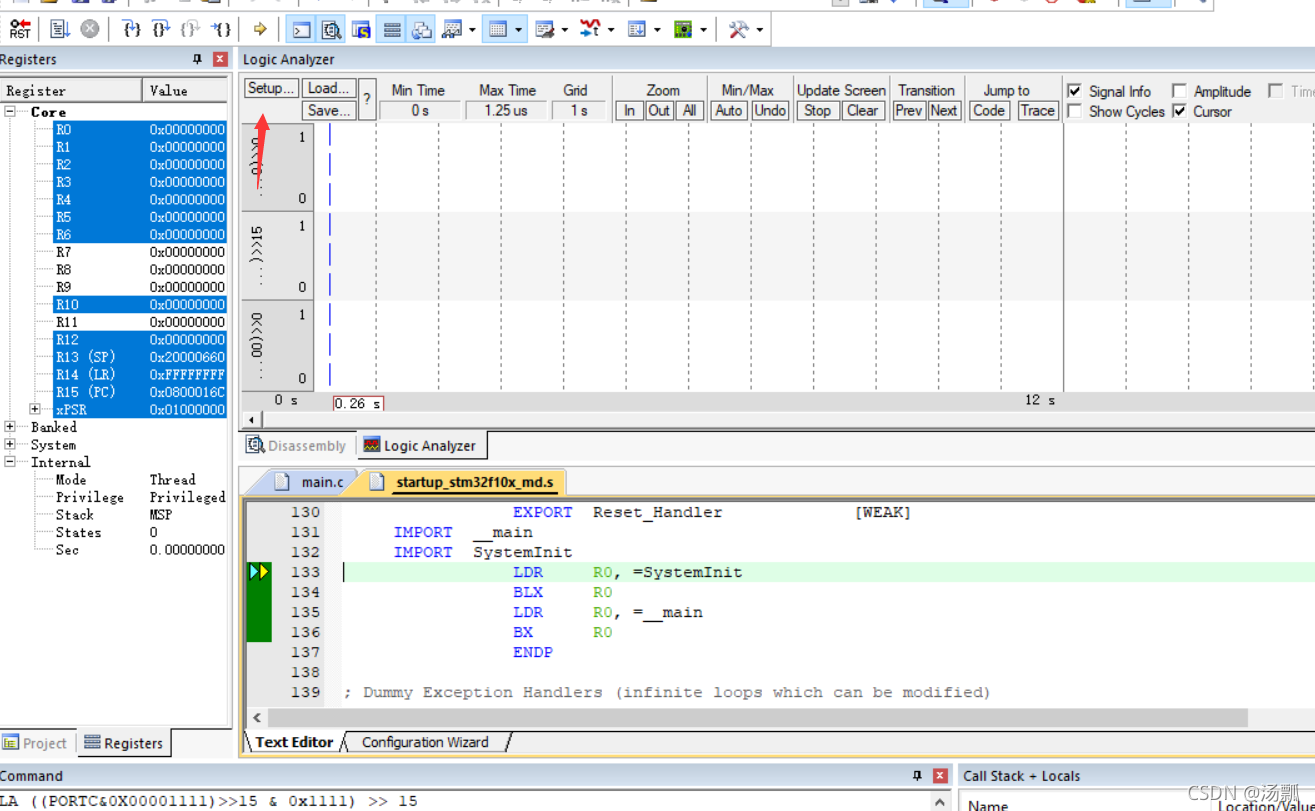Image resolution: width=1315 pixels, height=811 pixels.
Task: Open the Analysis windows dropdown arrow
Action: tap(611, 30)
